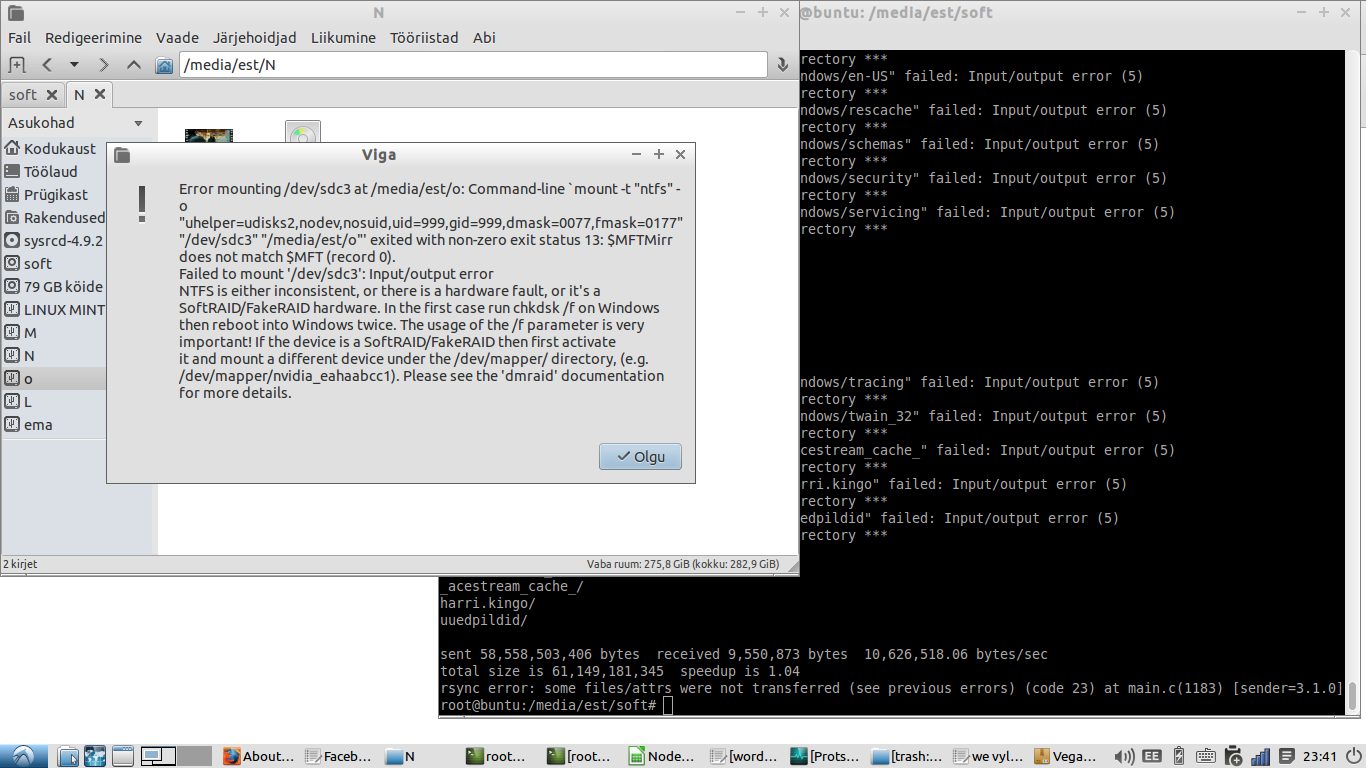Click the show desktop panel icon
The width and height of the screenshot is (1366, 768).
click(122, 756)
